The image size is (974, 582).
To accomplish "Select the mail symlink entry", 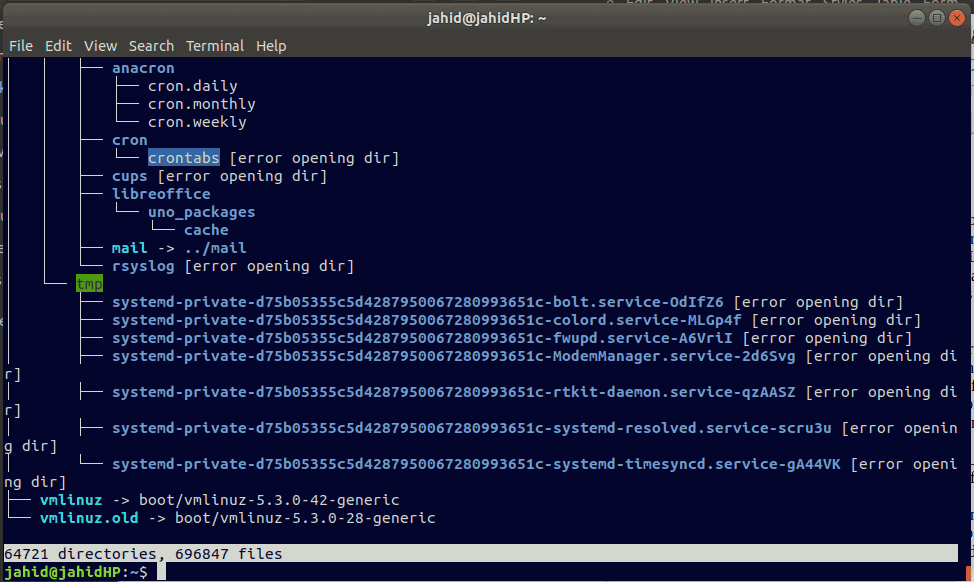I will pos(129,247).
